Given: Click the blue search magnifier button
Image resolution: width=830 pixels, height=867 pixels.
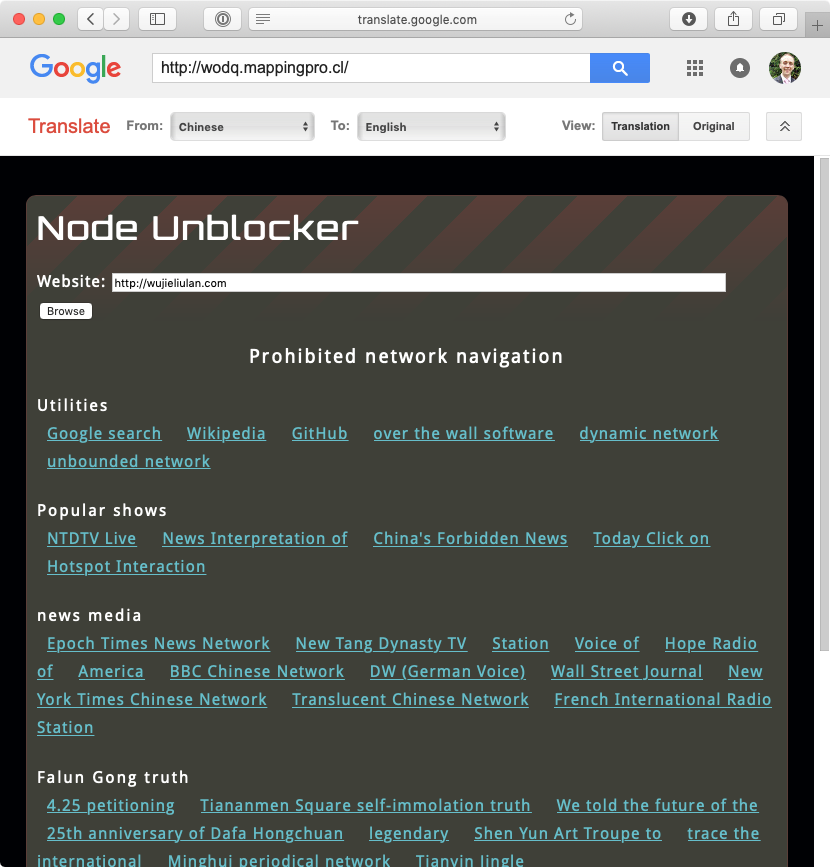Looking at the screenshot, I should coord(619,68).
